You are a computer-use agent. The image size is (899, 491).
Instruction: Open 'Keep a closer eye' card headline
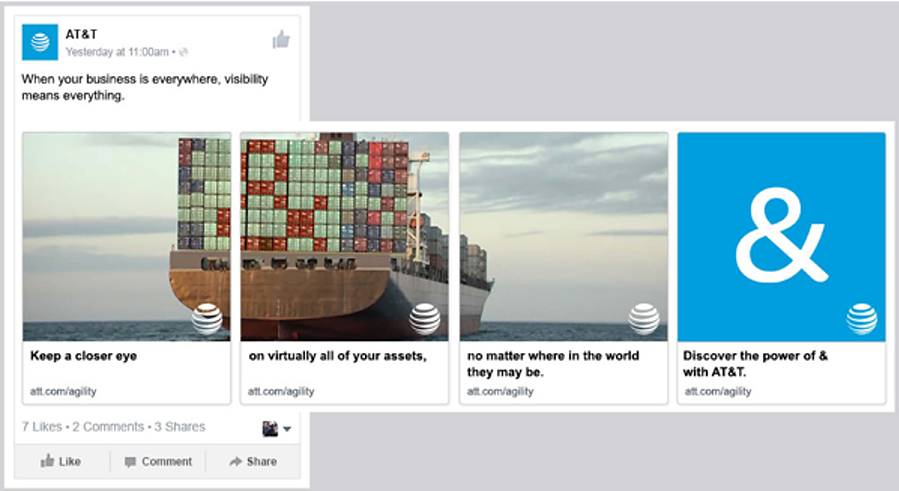click(x=84, y=356)
